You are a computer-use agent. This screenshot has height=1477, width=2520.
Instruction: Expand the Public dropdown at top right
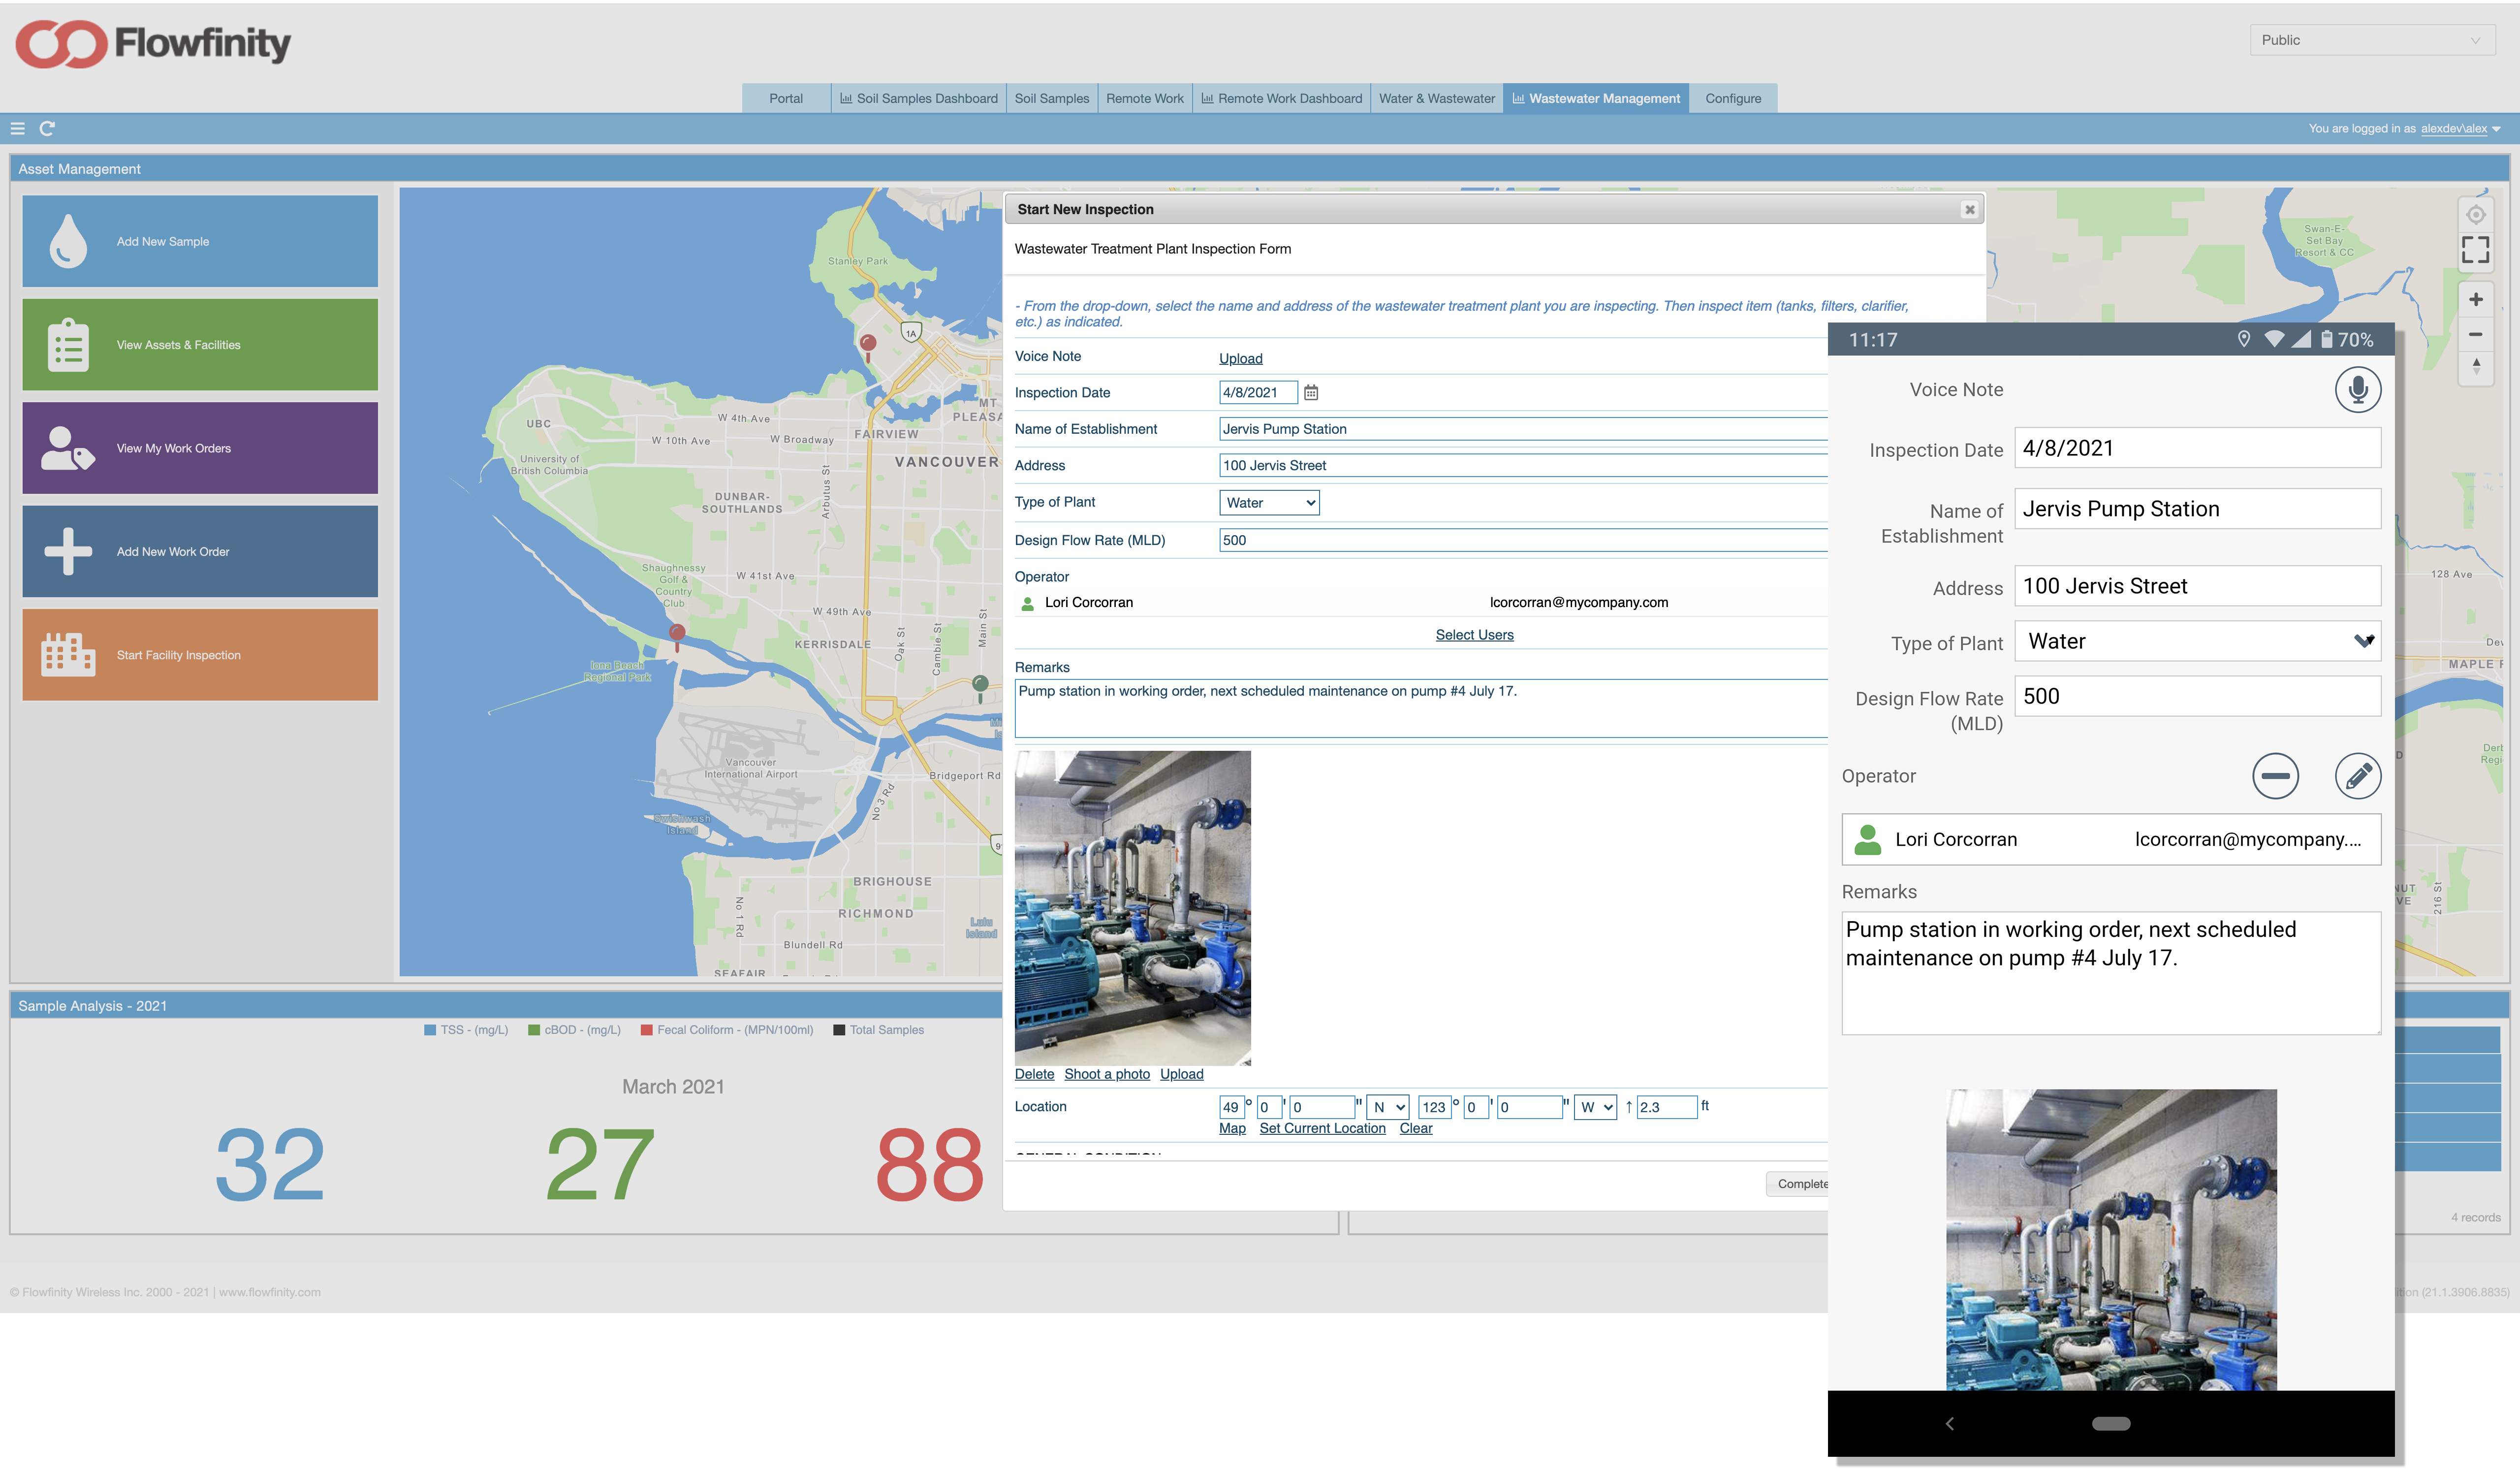pos(2370,40)
